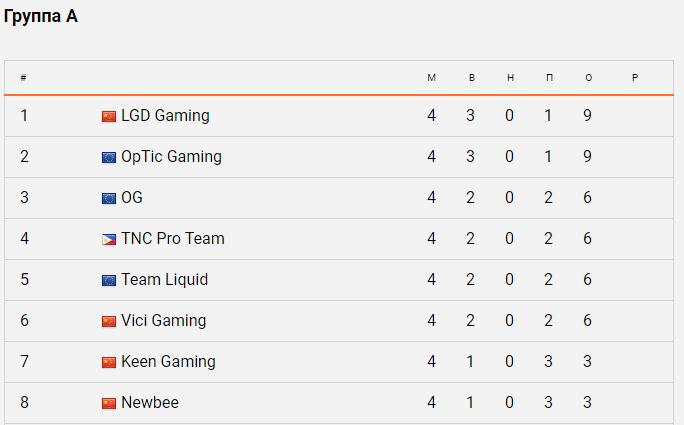
Task: Click the Группа А heading
Action: 41,17
